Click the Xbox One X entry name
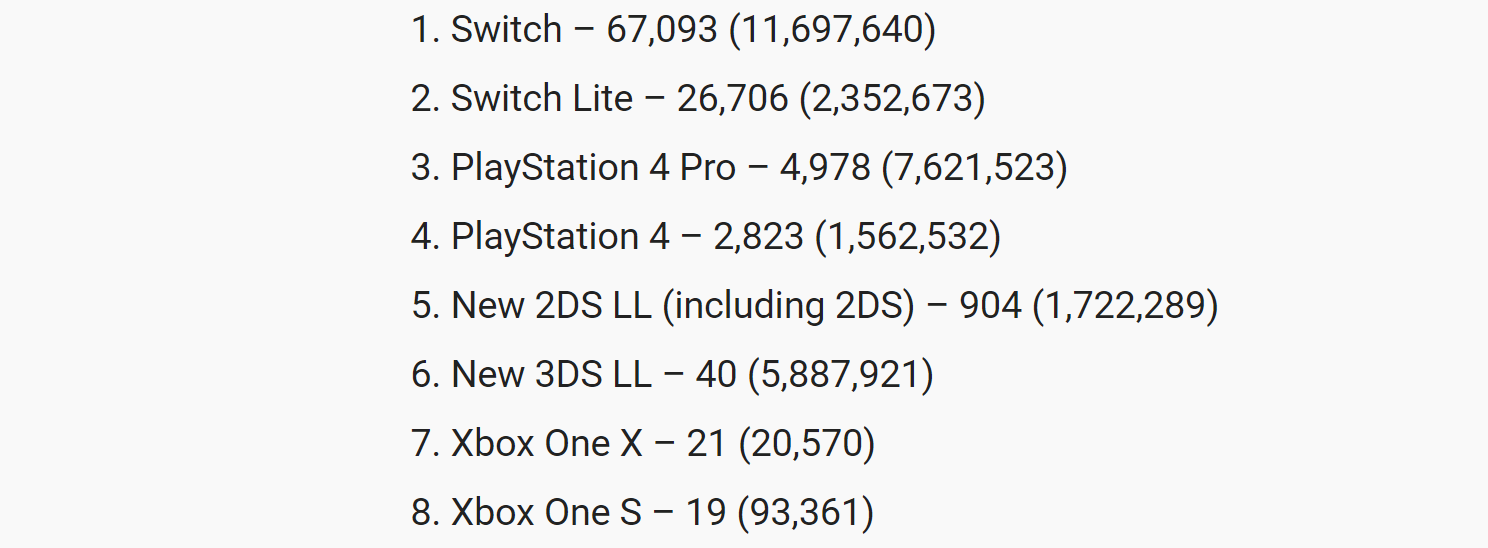Screen dimensions: 1488x548 [547, 443]
